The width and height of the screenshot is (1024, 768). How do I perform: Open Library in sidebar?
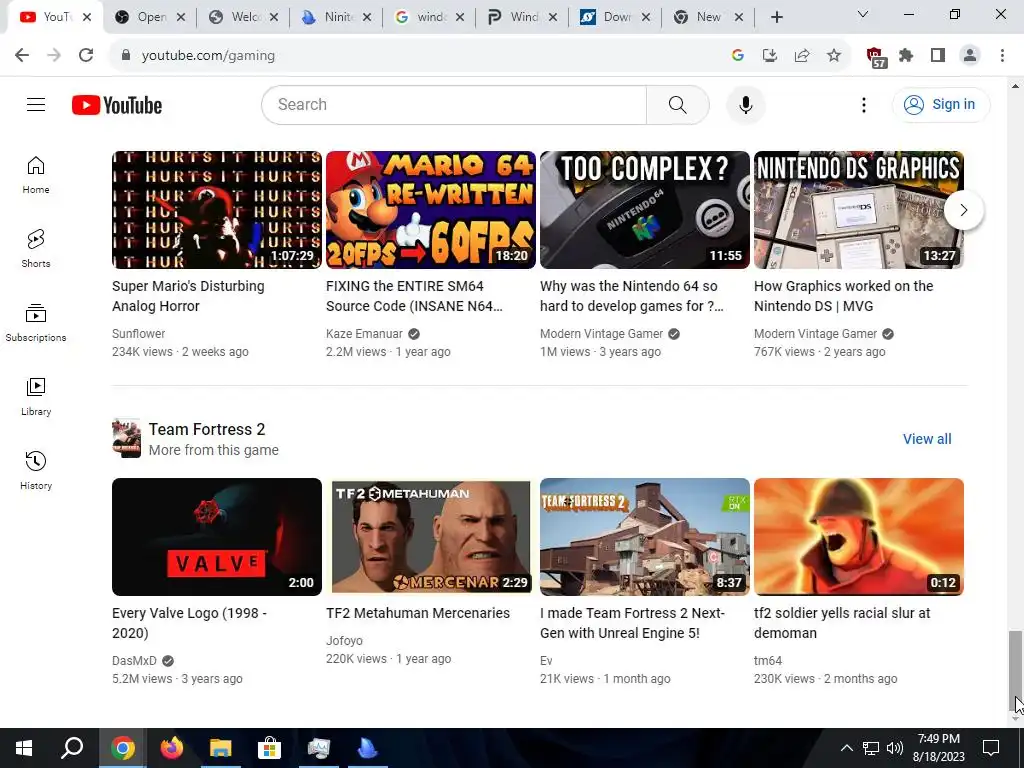click(x=36, y=396)
